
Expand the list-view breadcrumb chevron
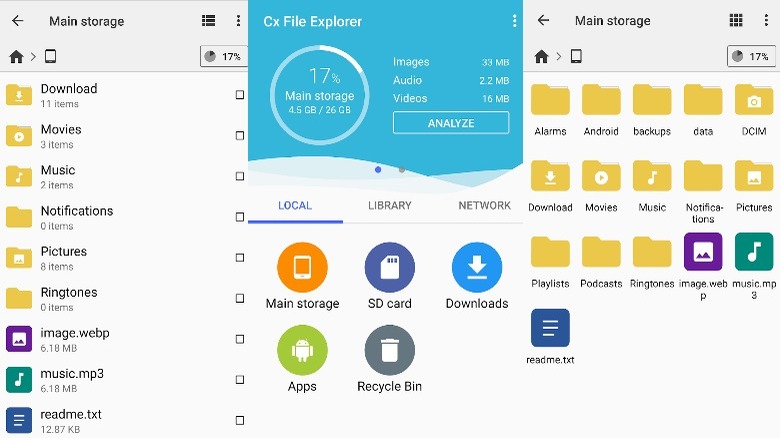[x=33, y=56]
